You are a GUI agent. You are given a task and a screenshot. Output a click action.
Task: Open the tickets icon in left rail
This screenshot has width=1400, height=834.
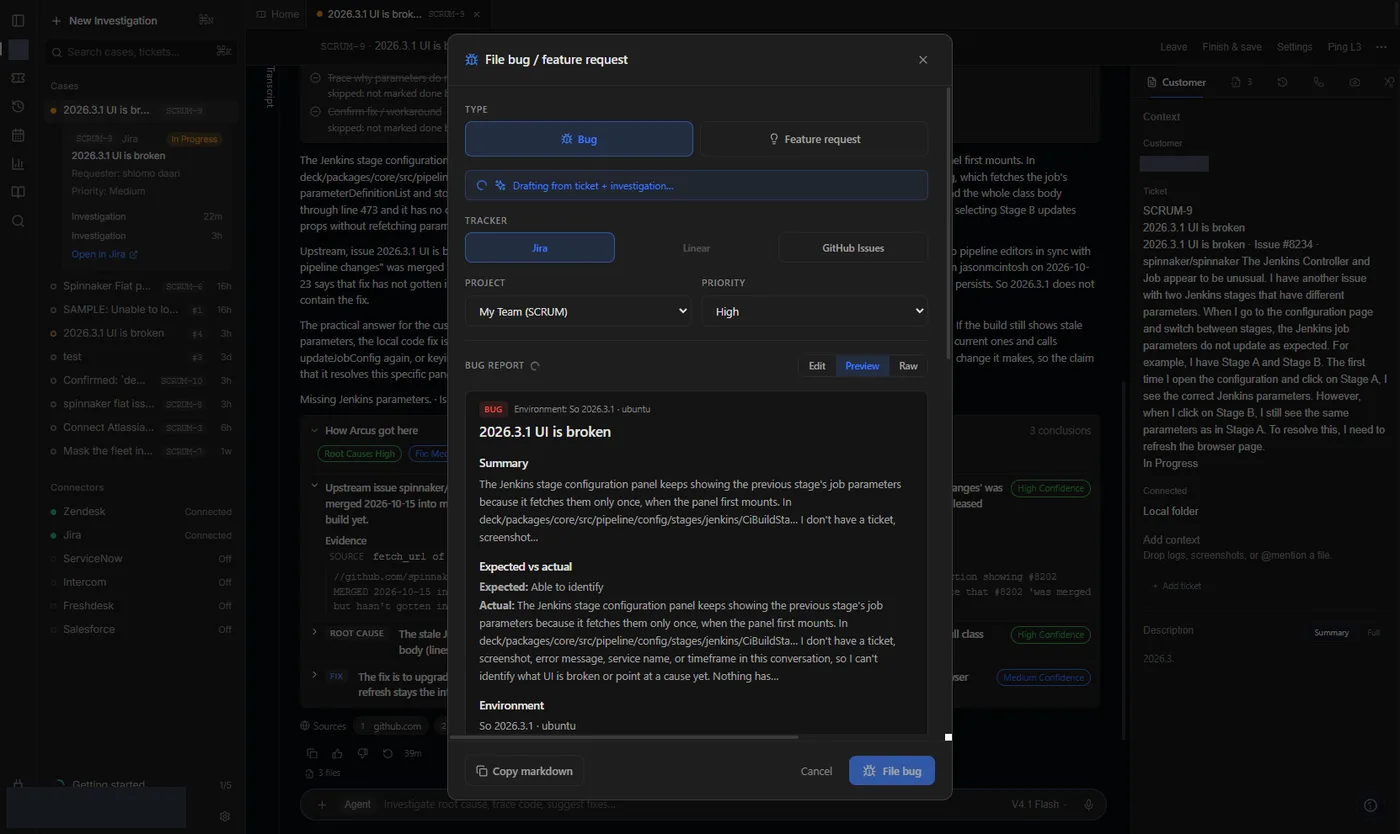[x=18, y=78]
